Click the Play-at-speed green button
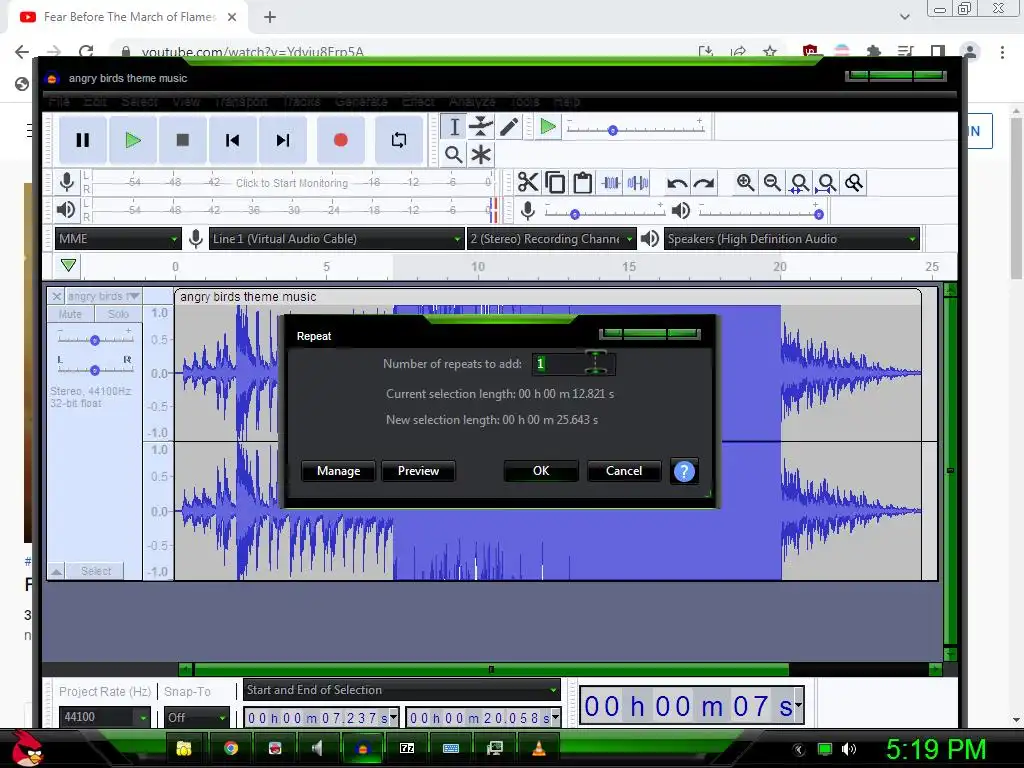Viewport: 1024px width, 768px height. (x=548, y=126)
